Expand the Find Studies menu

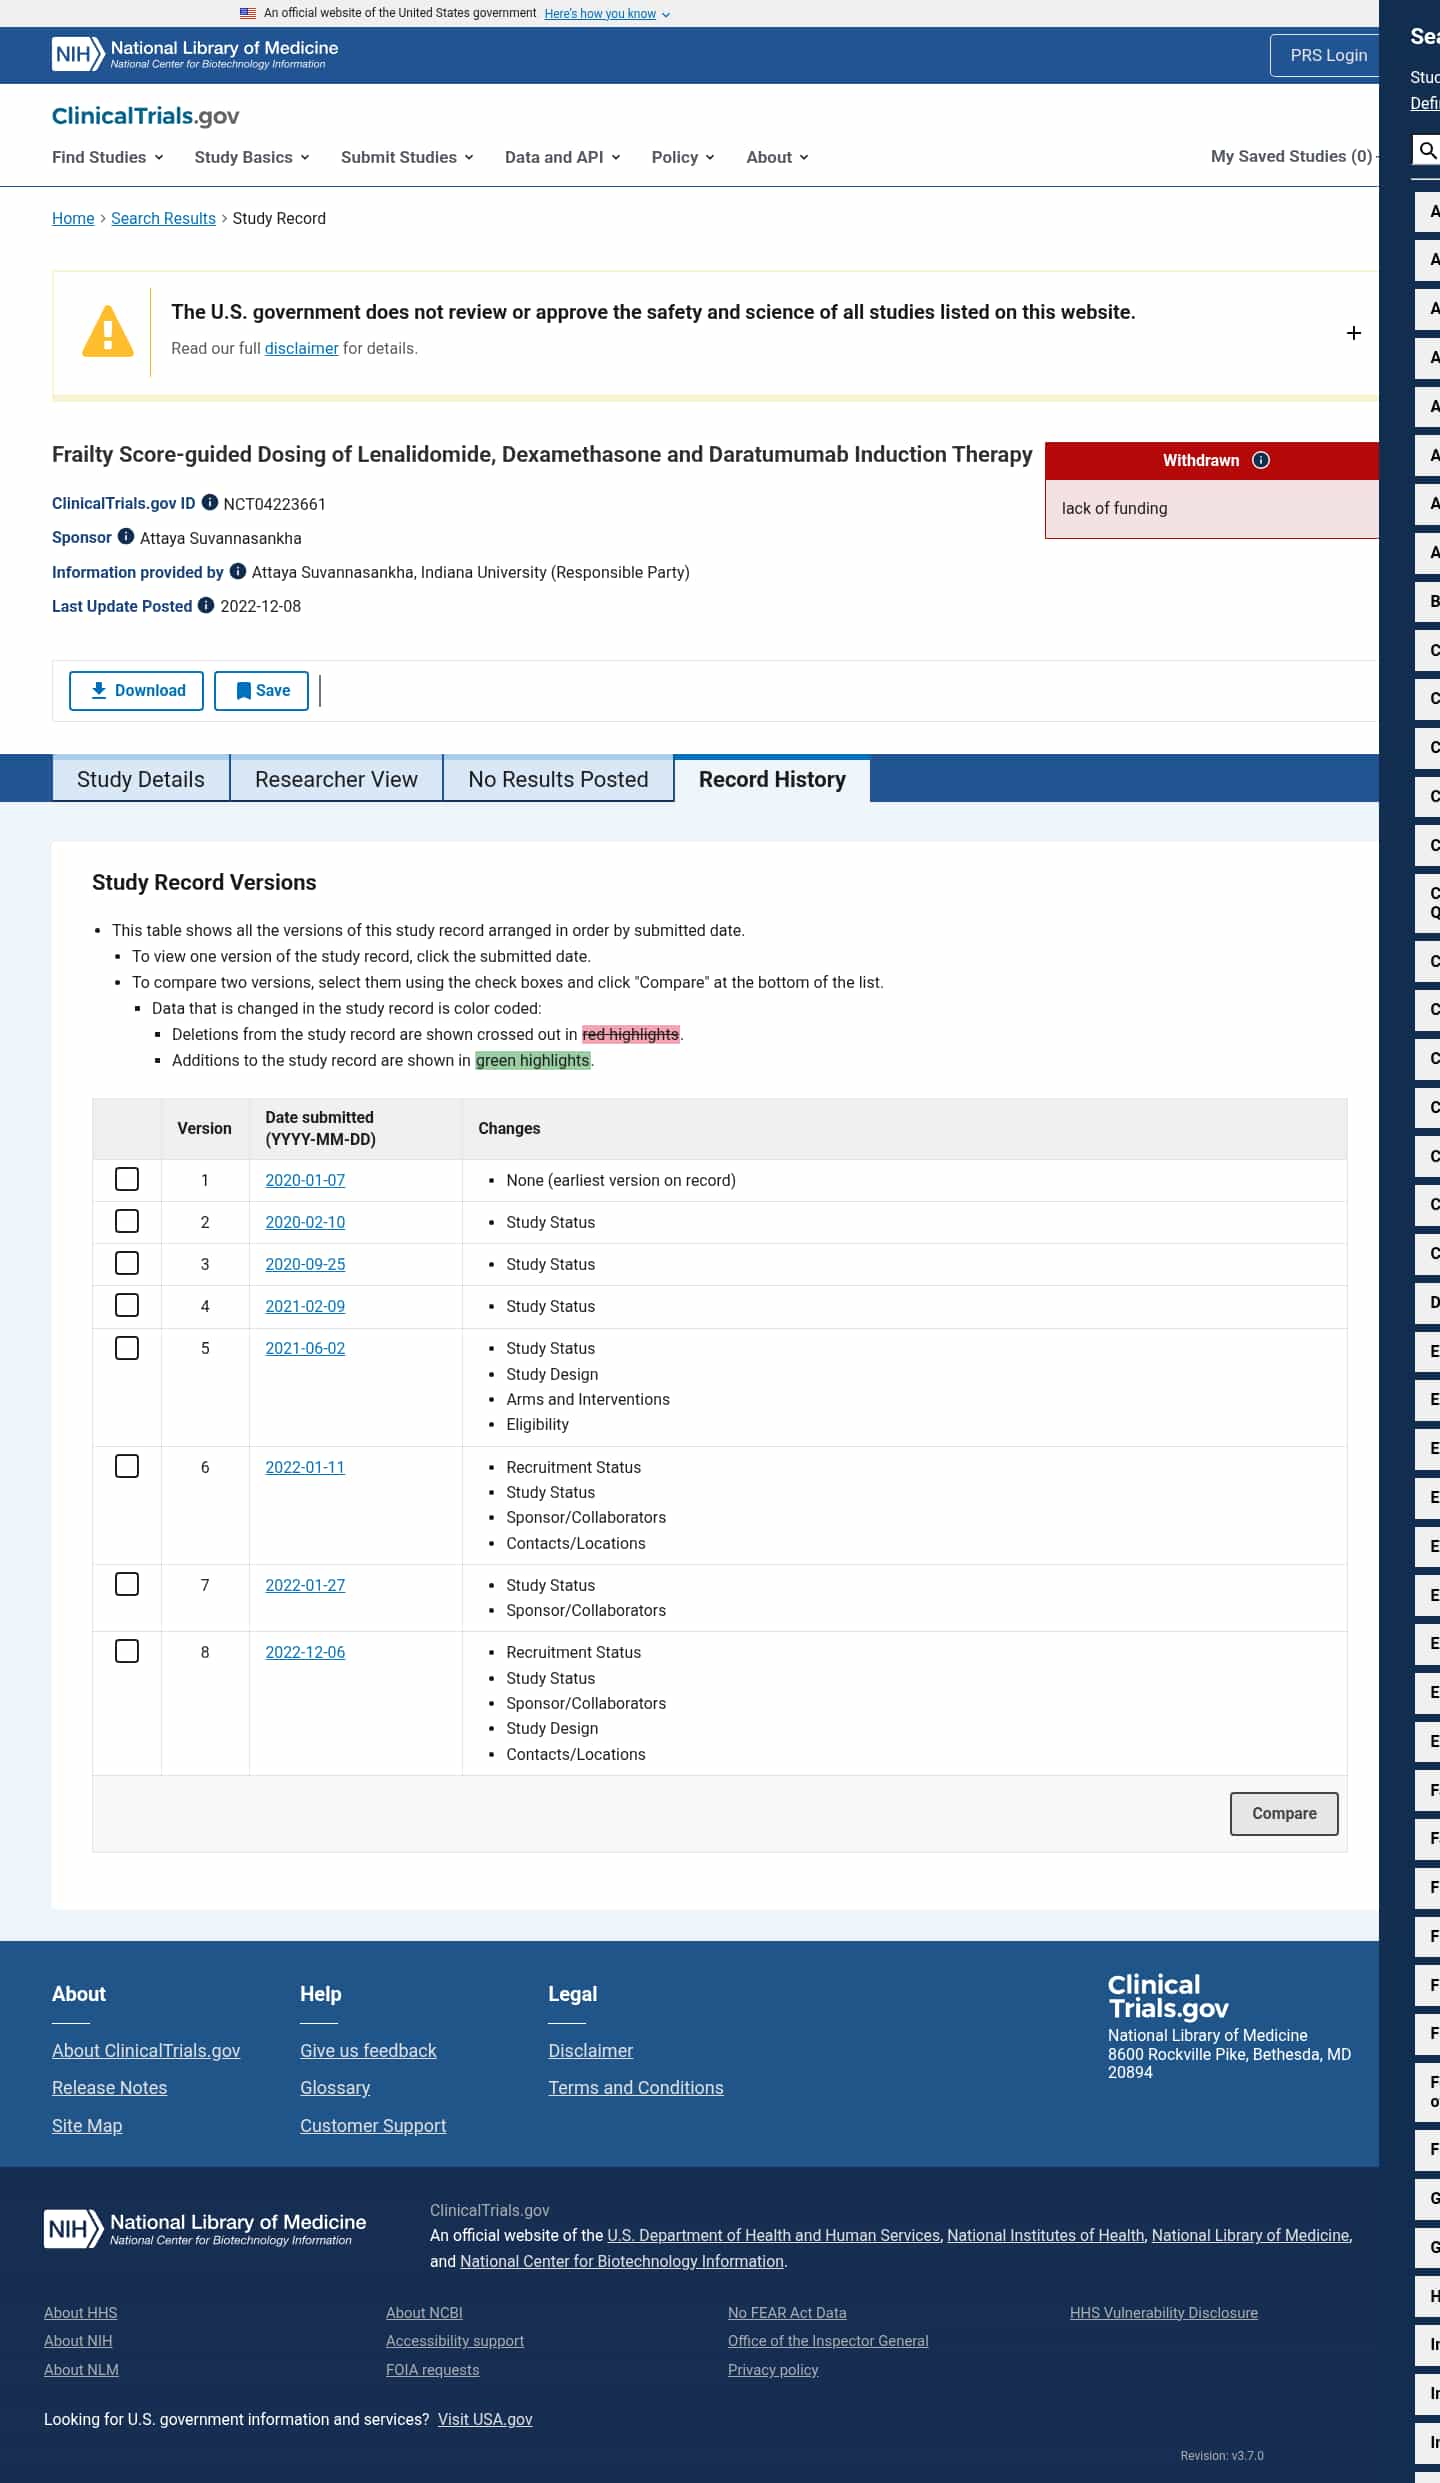tap(108, 157)
